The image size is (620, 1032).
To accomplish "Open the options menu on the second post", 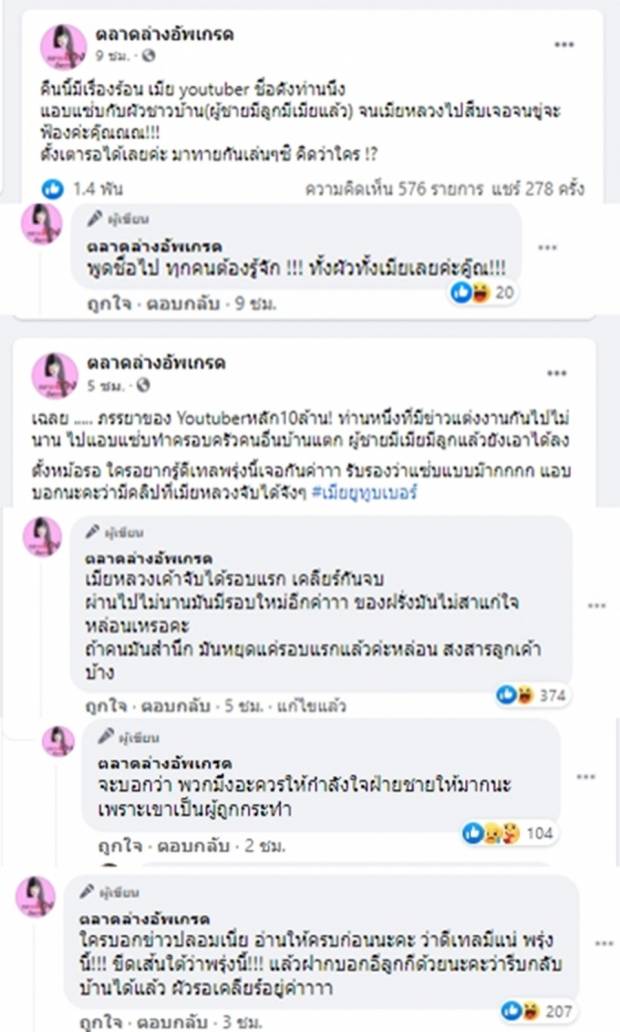I will (556, 372).
